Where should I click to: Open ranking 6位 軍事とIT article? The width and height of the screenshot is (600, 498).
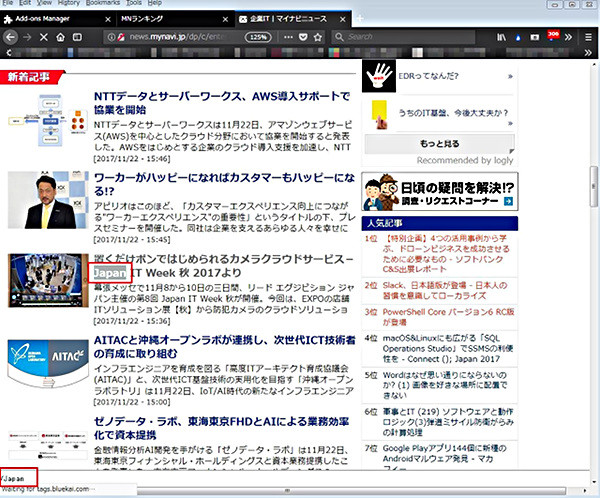[x=448, y=422]
